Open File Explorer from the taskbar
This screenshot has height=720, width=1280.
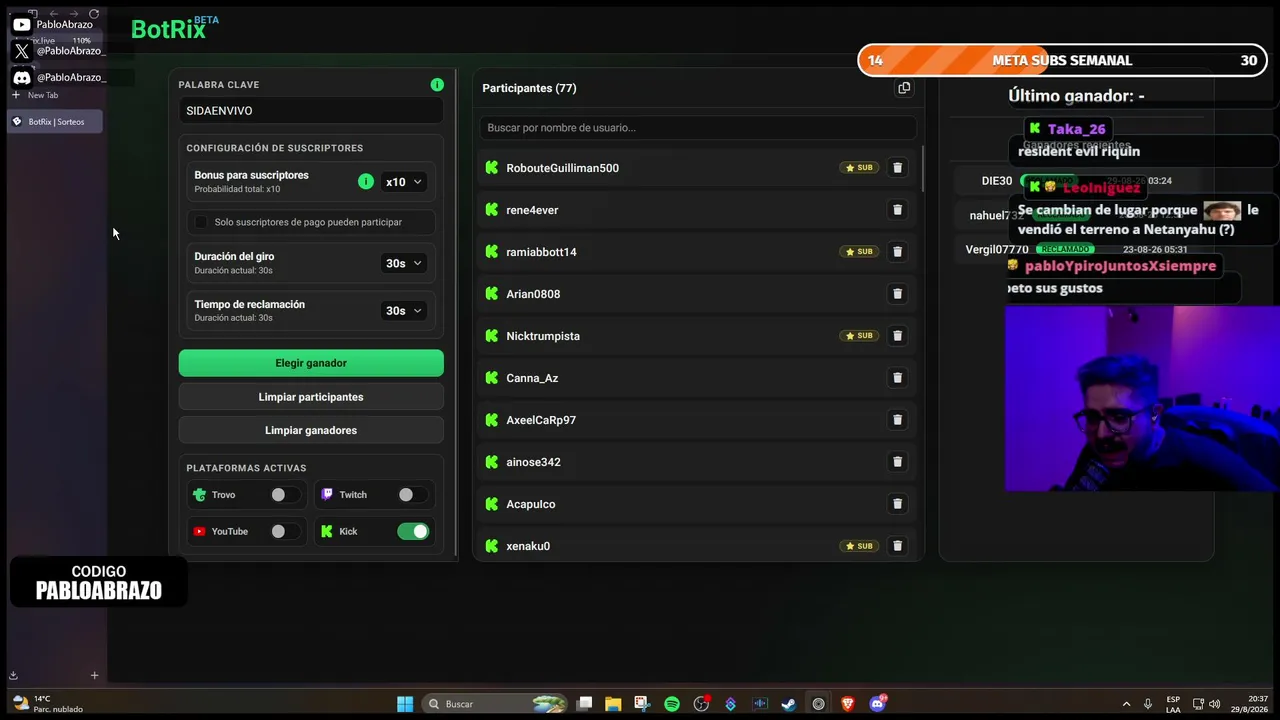click(x=613, y=704)
